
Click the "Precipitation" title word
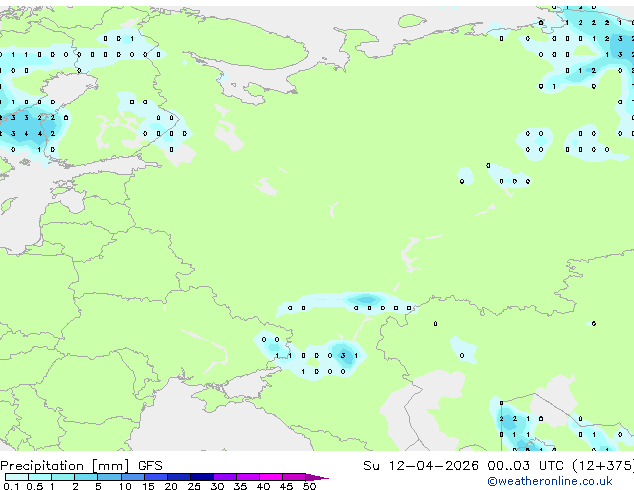pos(42,466)
